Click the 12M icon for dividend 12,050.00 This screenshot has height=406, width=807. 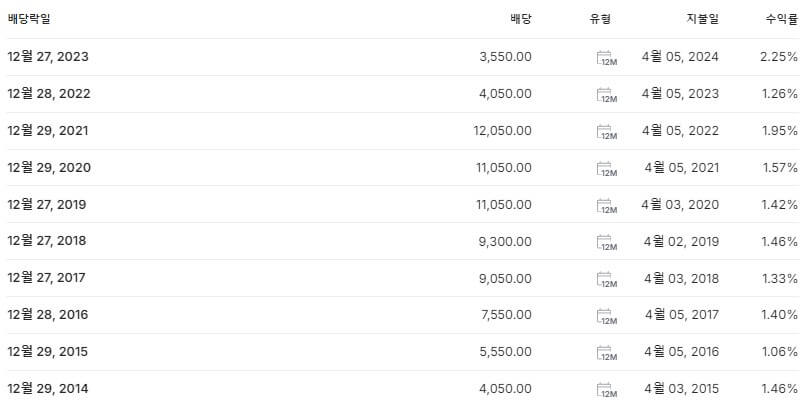[607, 132]
